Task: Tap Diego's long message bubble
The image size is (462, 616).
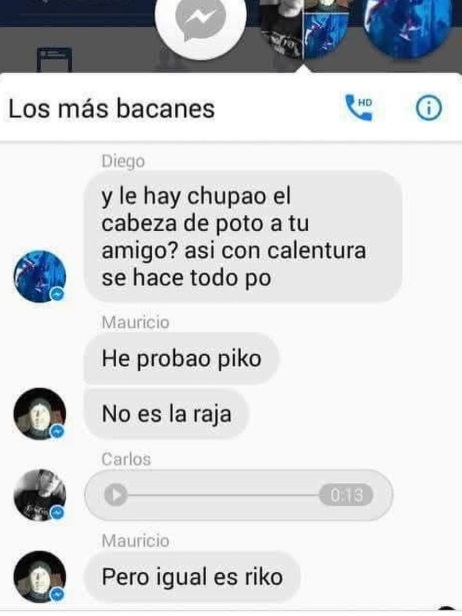Action: pos(243,237)
